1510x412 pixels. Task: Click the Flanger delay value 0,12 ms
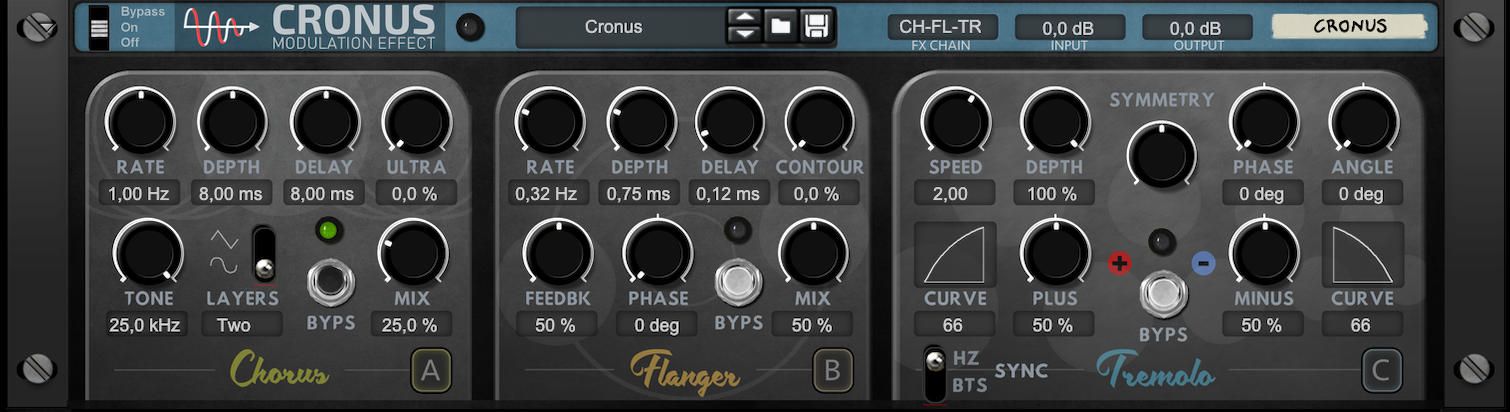point(729,194)
